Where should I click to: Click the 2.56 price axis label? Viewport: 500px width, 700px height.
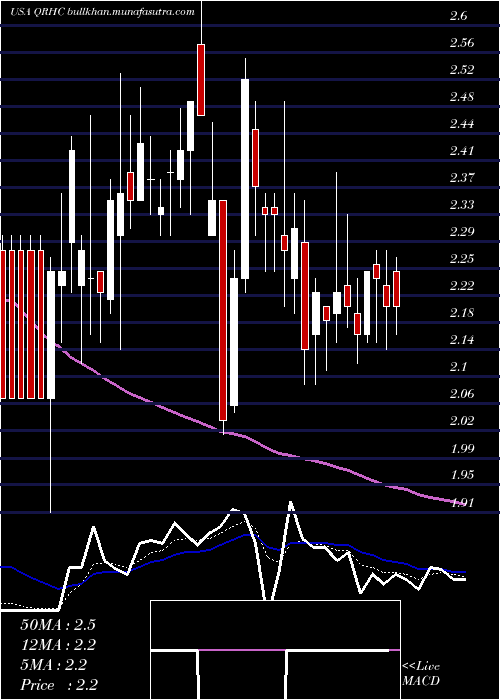click(462, 43)
